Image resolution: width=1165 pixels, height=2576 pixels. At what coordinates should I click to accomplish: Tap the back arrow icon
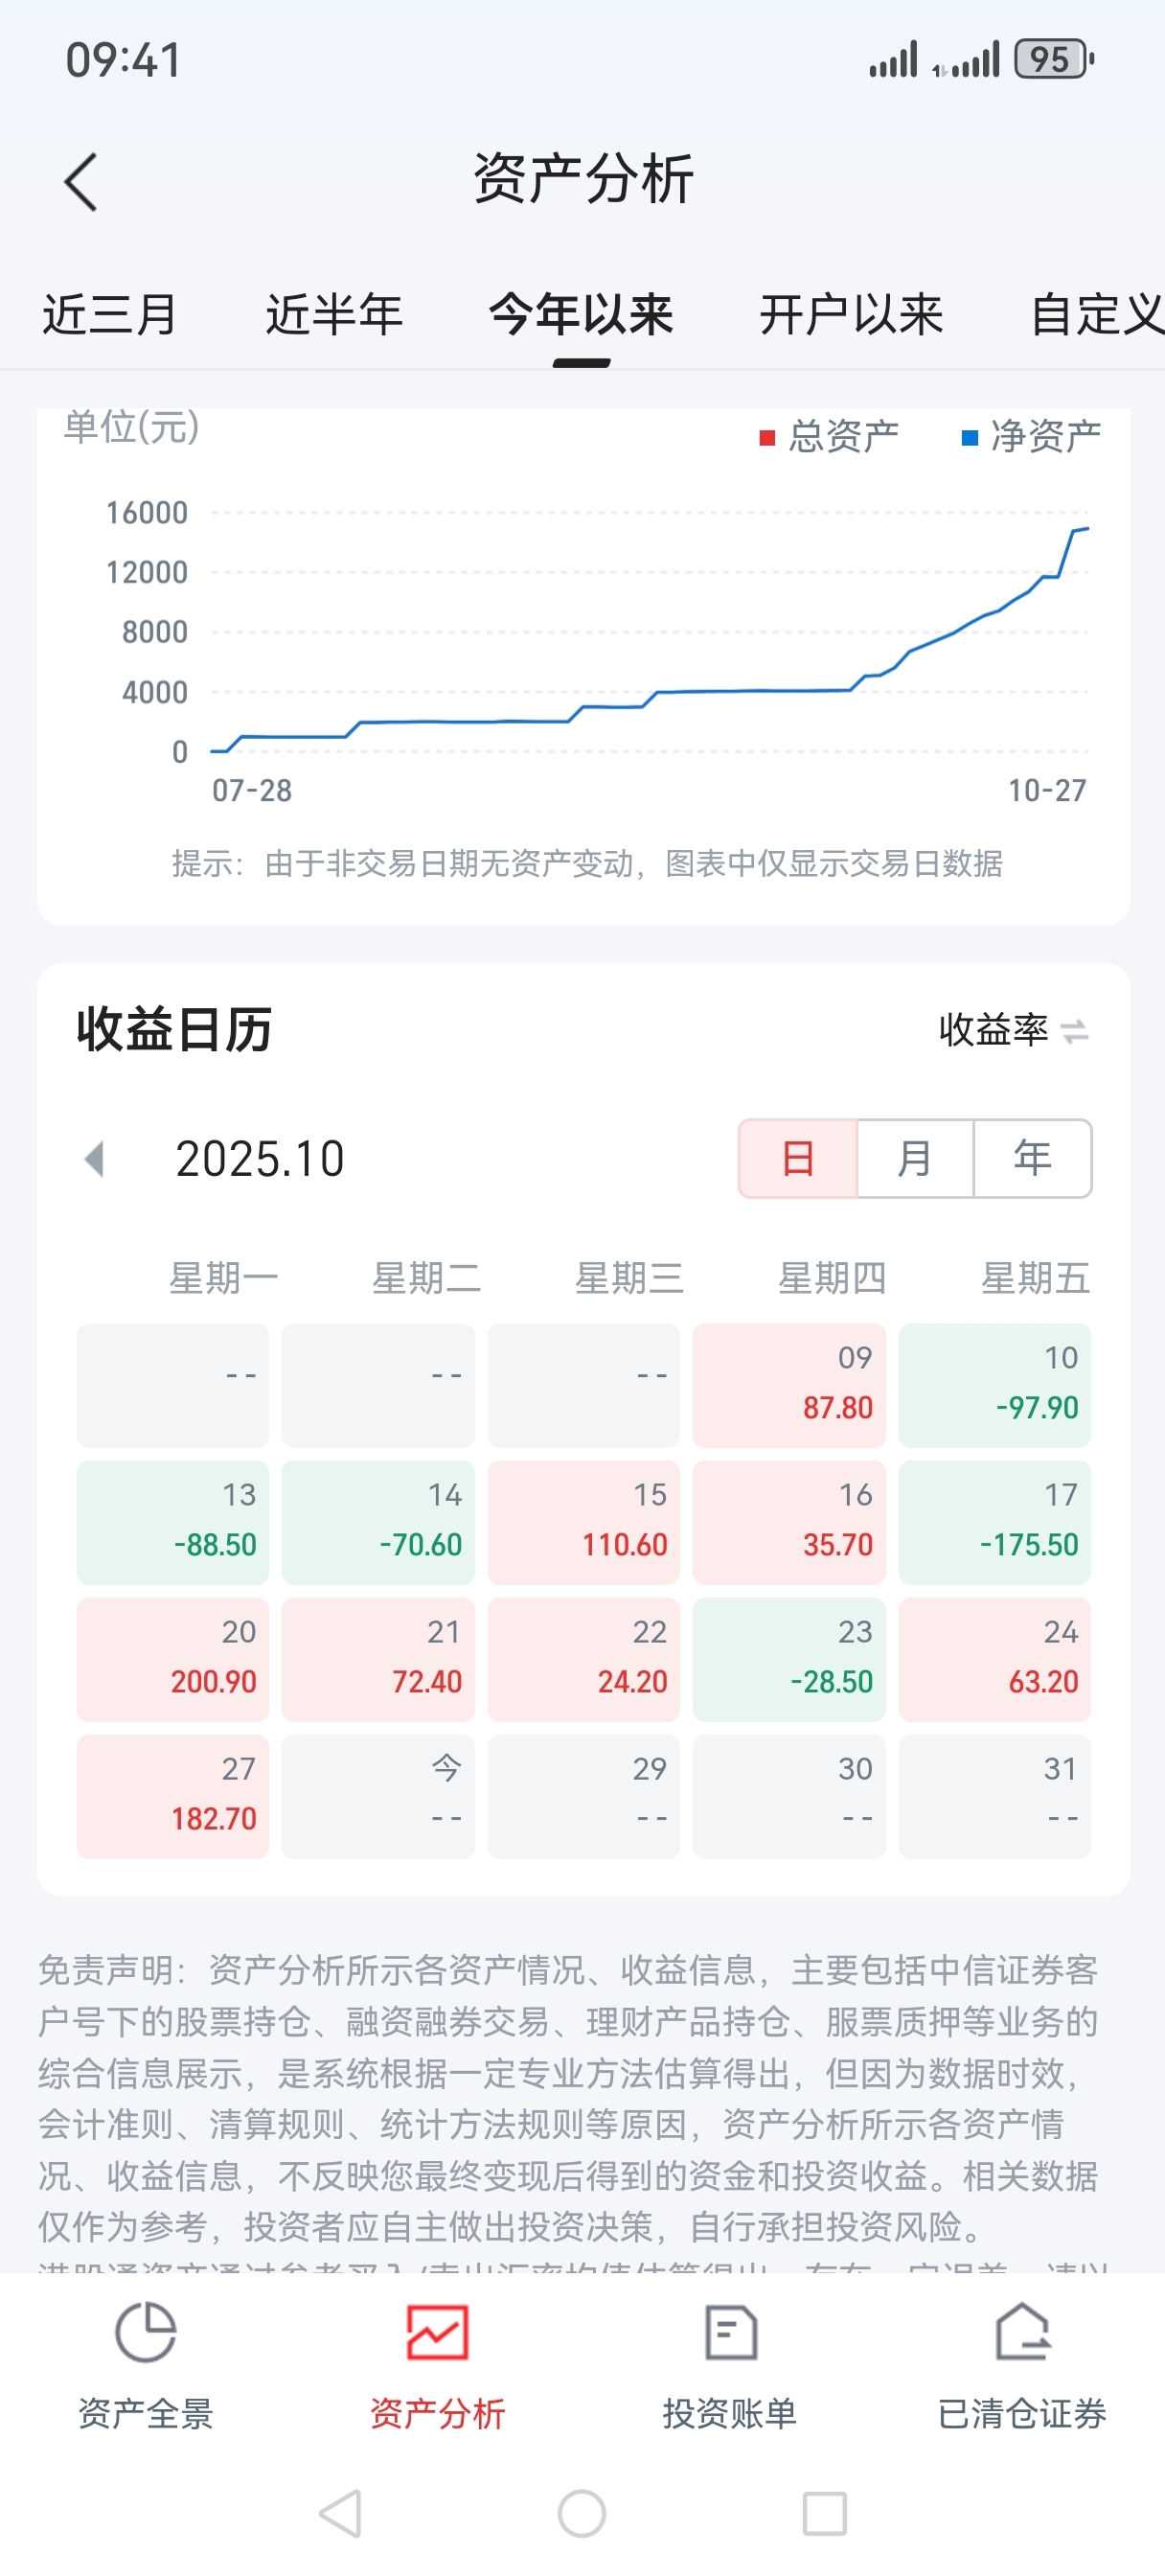[82, 182]
